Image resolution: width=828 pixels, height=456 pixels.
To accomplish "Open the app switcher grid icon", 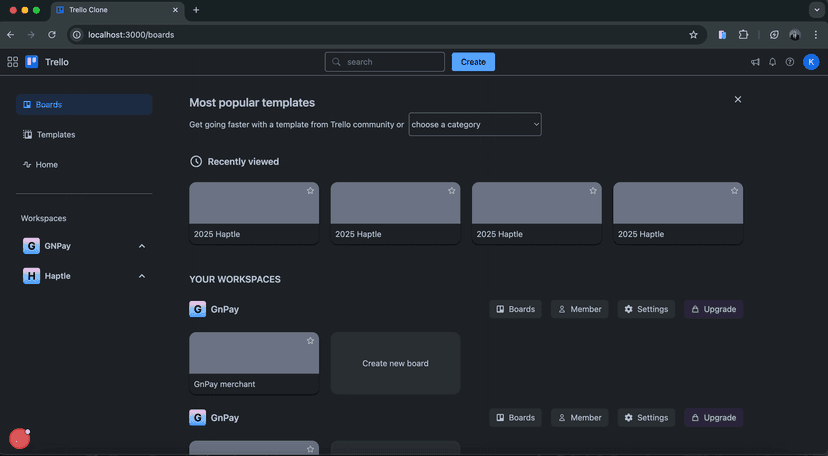I will pyautogui.click(x=13, y=62).
